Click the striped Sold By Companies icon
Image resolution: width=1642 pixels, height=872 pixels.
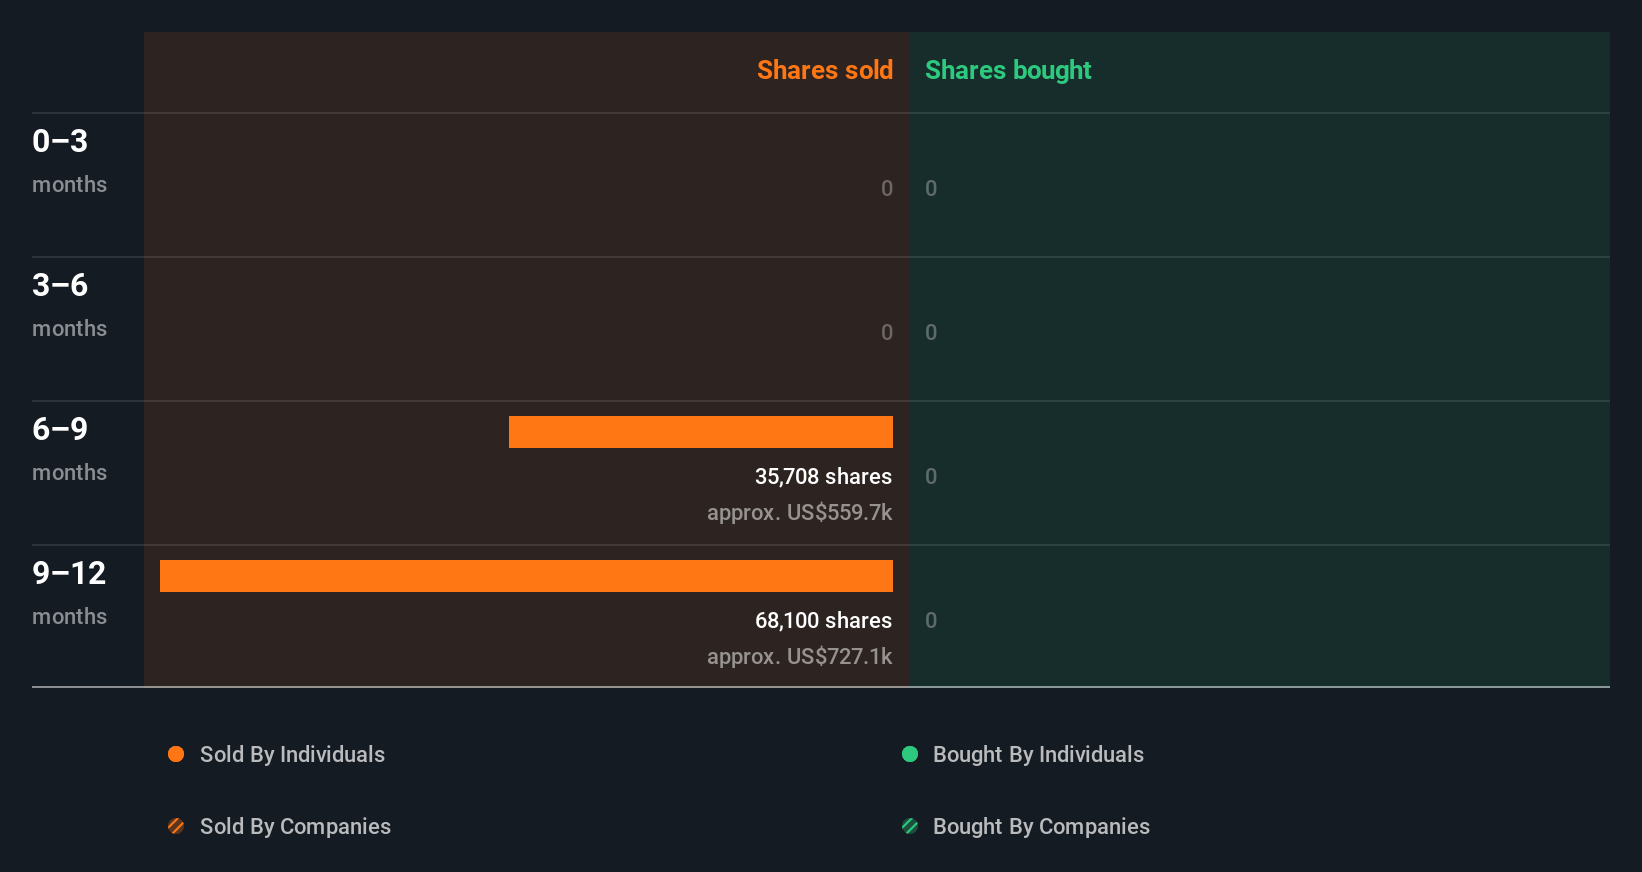click(176, 826)
